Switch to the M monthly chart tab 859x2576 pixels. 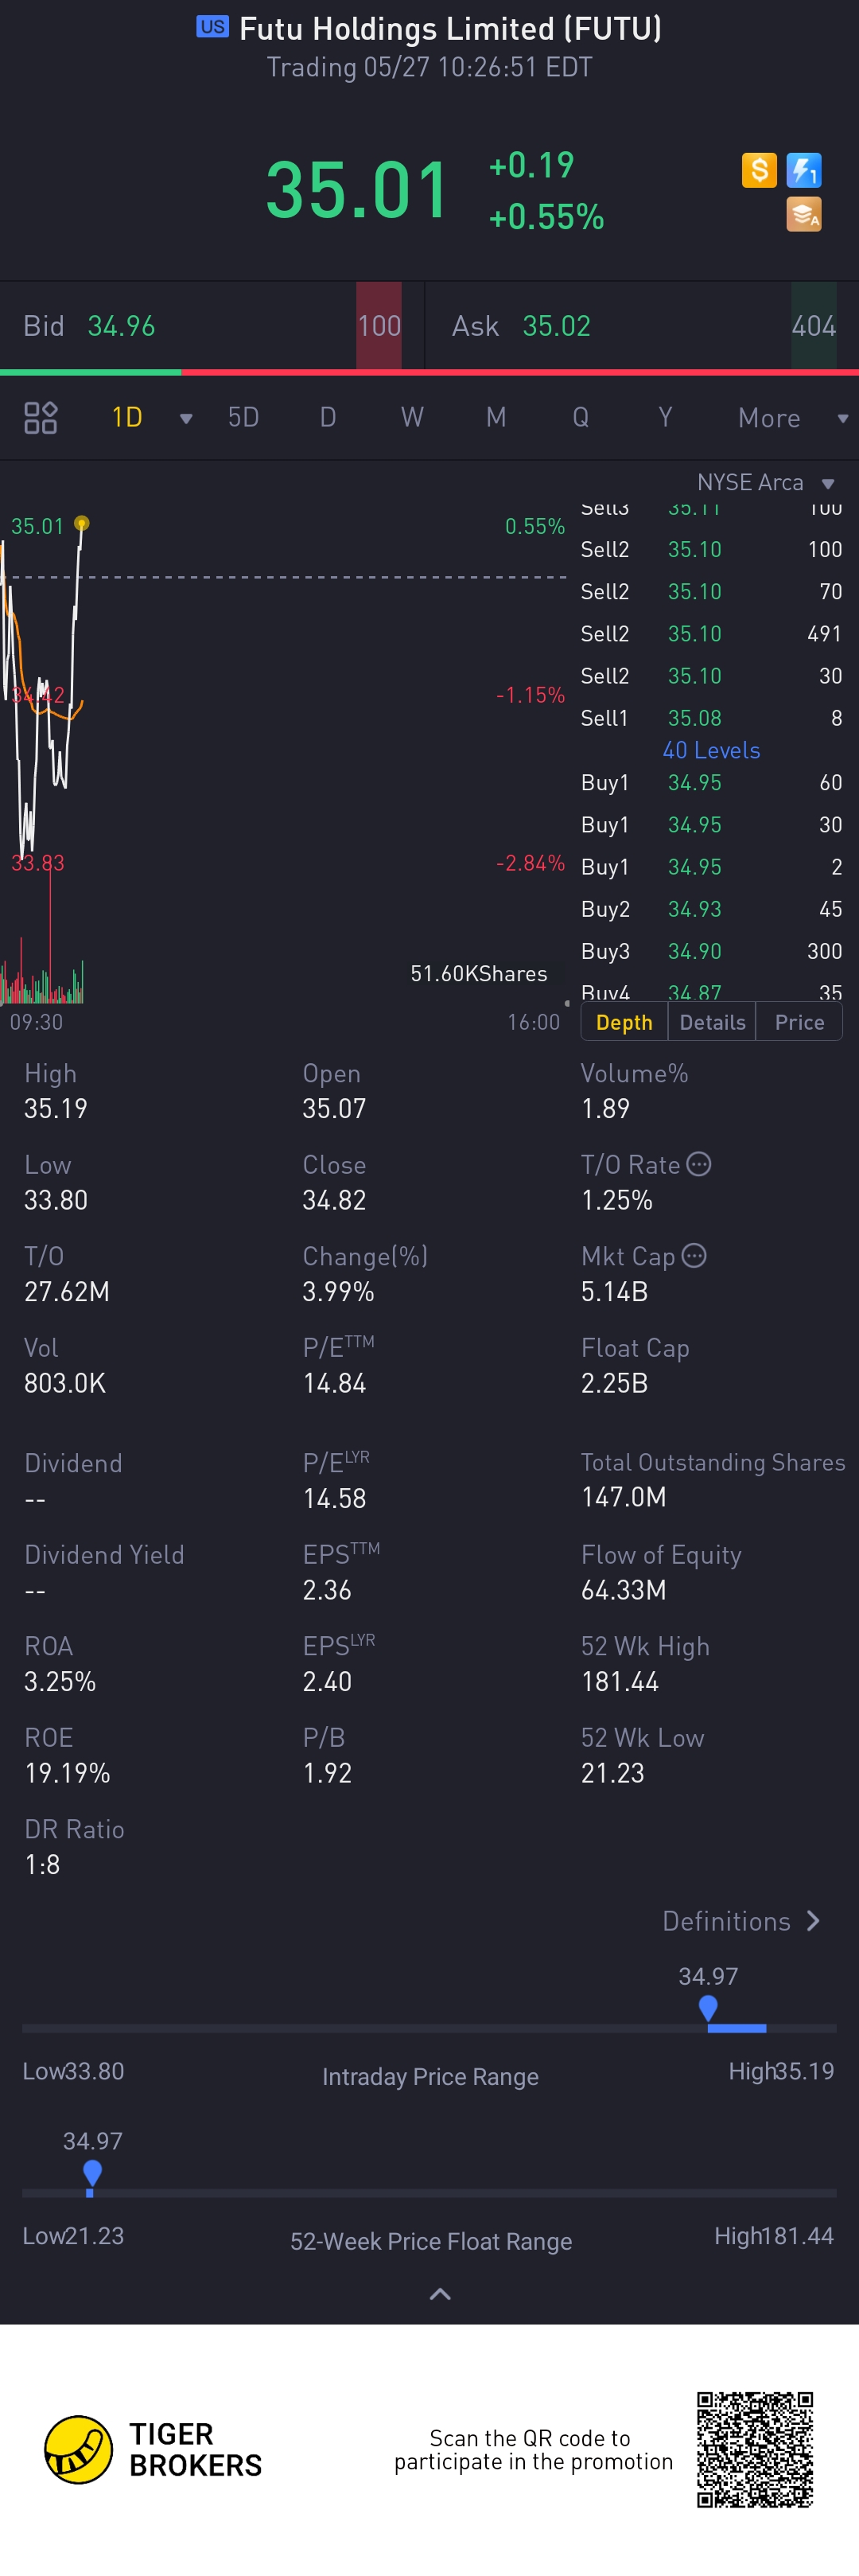[496, 417]
